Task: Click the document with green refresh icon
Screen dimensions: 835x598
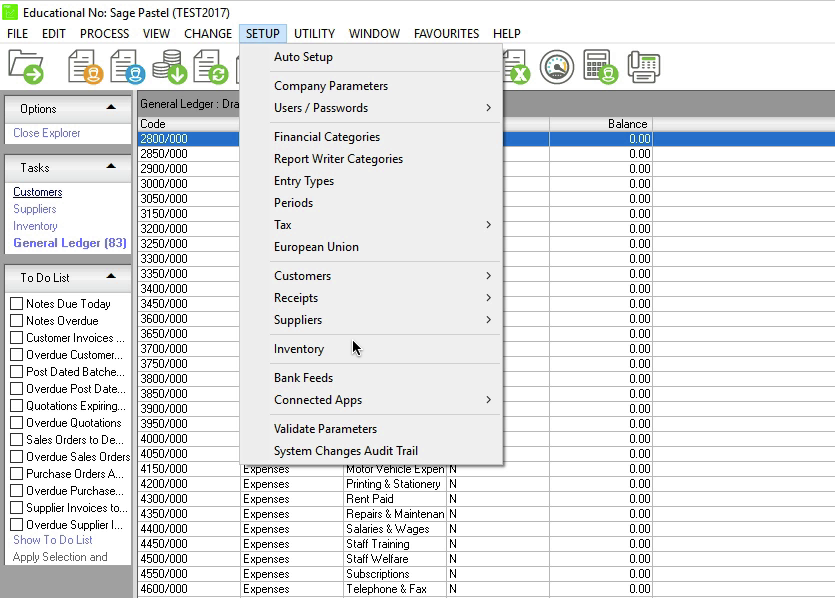Action: 212,67
